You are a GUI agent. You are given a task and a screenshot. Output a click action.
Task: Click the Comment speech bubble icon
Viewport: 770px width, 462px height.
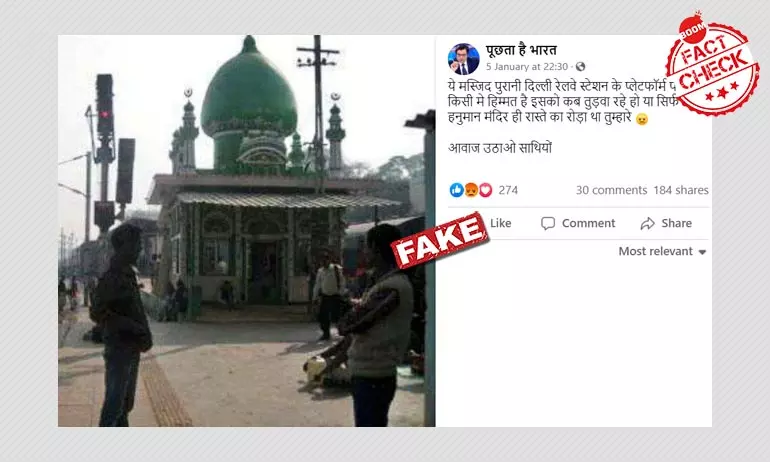click(x=548, y=223)
